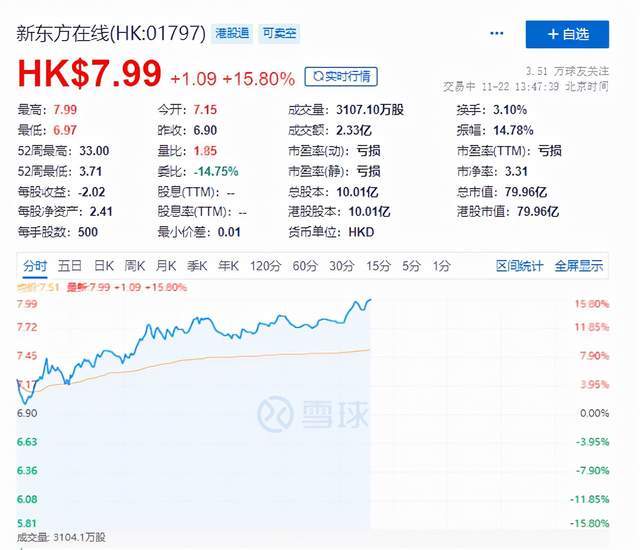The height and width of the screenshot is (550, 640).
Task: Click the 成交额 2.33亿 value
Action: pos(353,130)
